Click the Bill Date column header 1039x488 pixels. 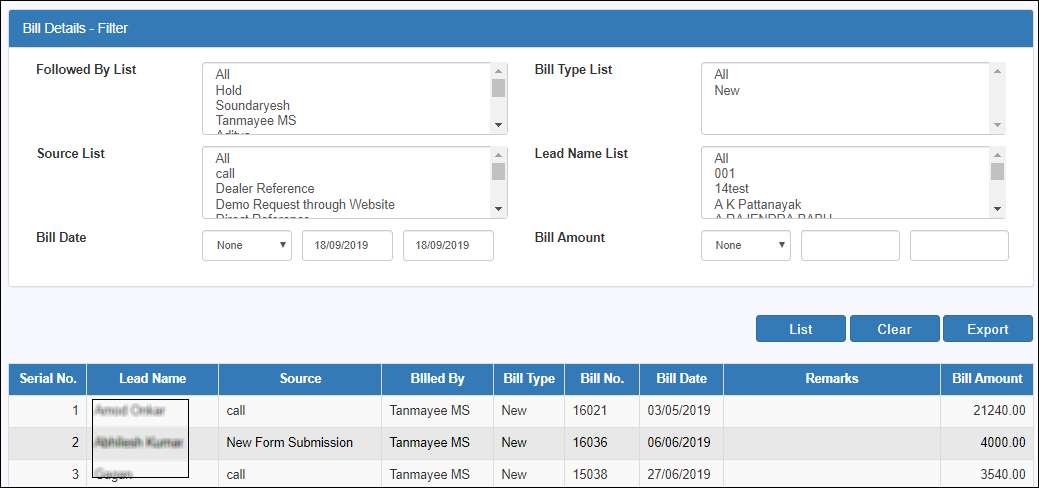(x=681, y=379)
